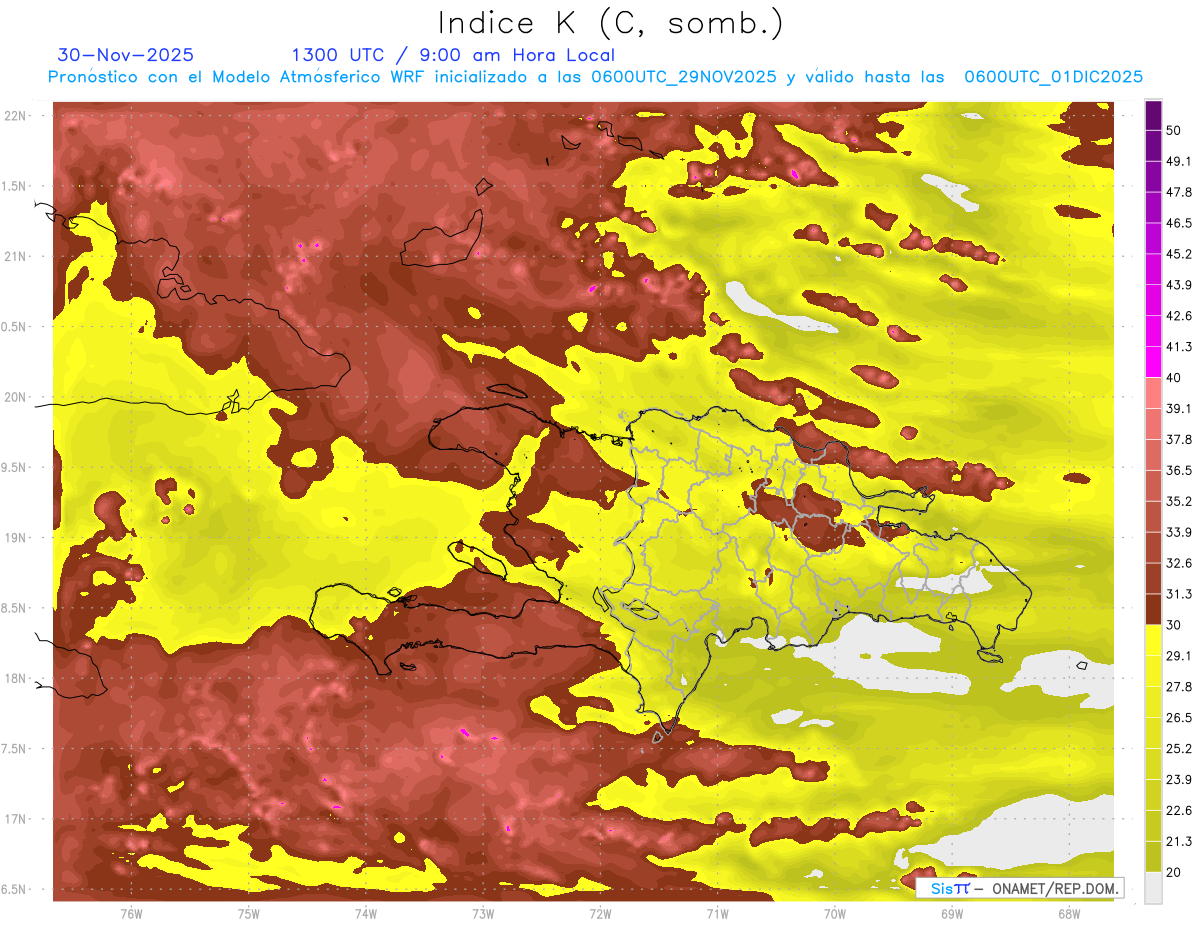Click the colorbar value "21.3"
Image resolution: width=1200 pixels, height=927 pixels.
coord(1178,843)
